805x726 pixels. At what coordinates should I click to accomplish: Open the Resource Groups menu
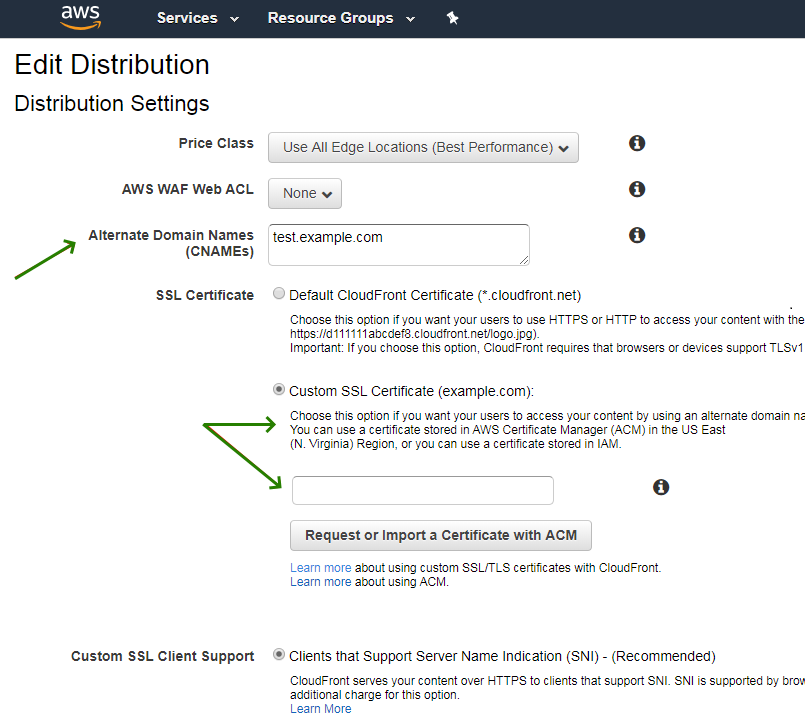tap(341, 18)
